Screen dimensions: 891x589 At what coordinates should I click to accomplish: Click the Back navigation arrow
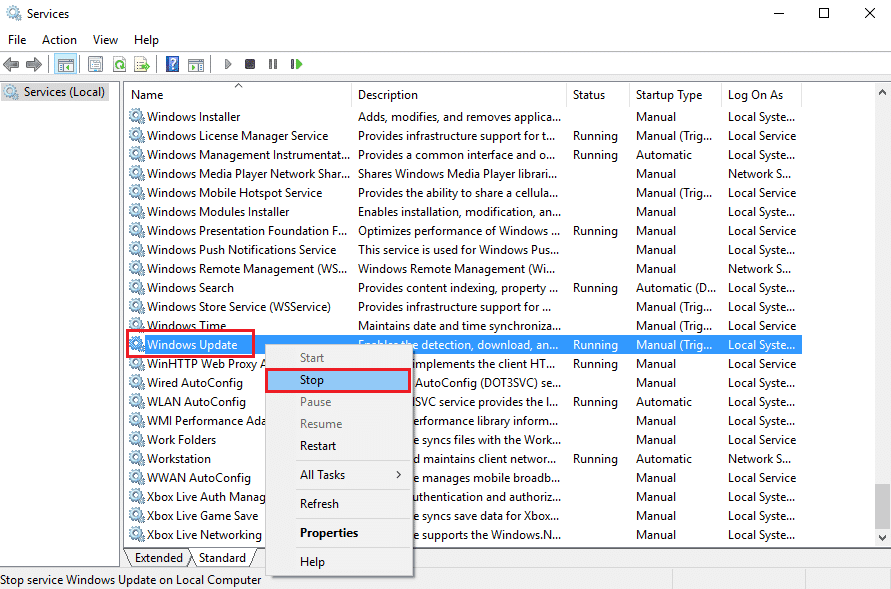tap(12, 63)
